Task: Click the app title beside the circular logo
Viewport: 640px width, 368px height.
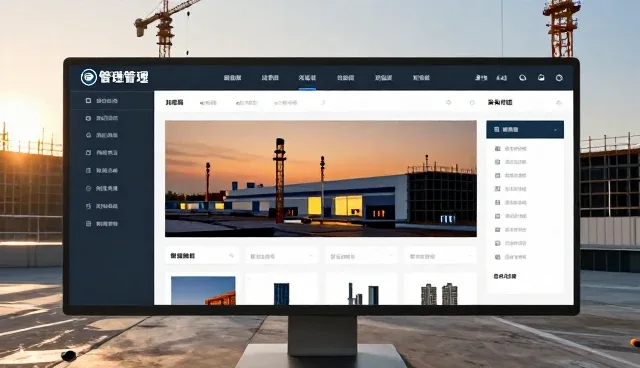Action: pyautogui.click(x=123, y=77)
